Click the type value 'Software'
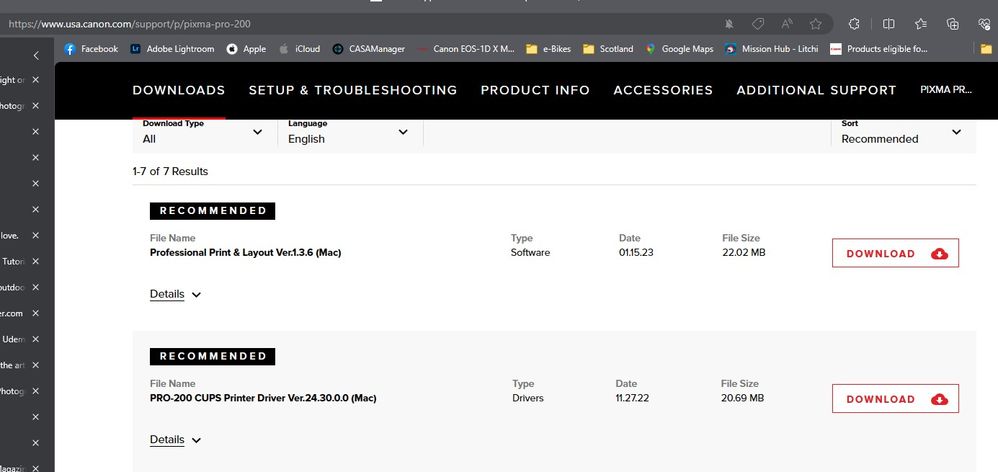 pos(530,253)
